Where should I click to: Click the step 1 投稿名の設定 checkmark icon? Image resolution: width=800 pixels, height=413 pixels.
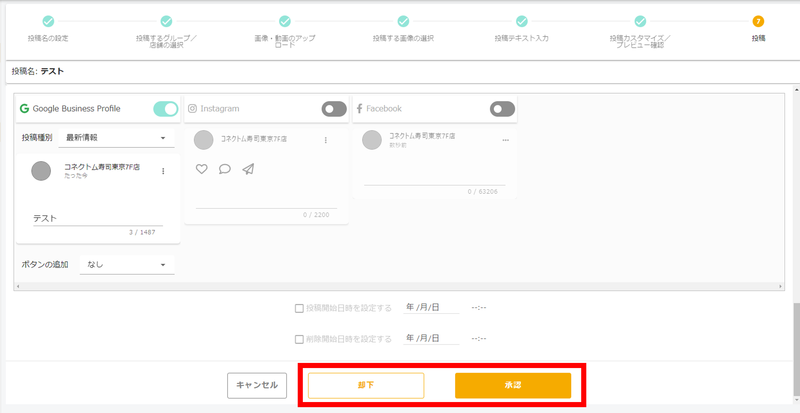point(48,21)
